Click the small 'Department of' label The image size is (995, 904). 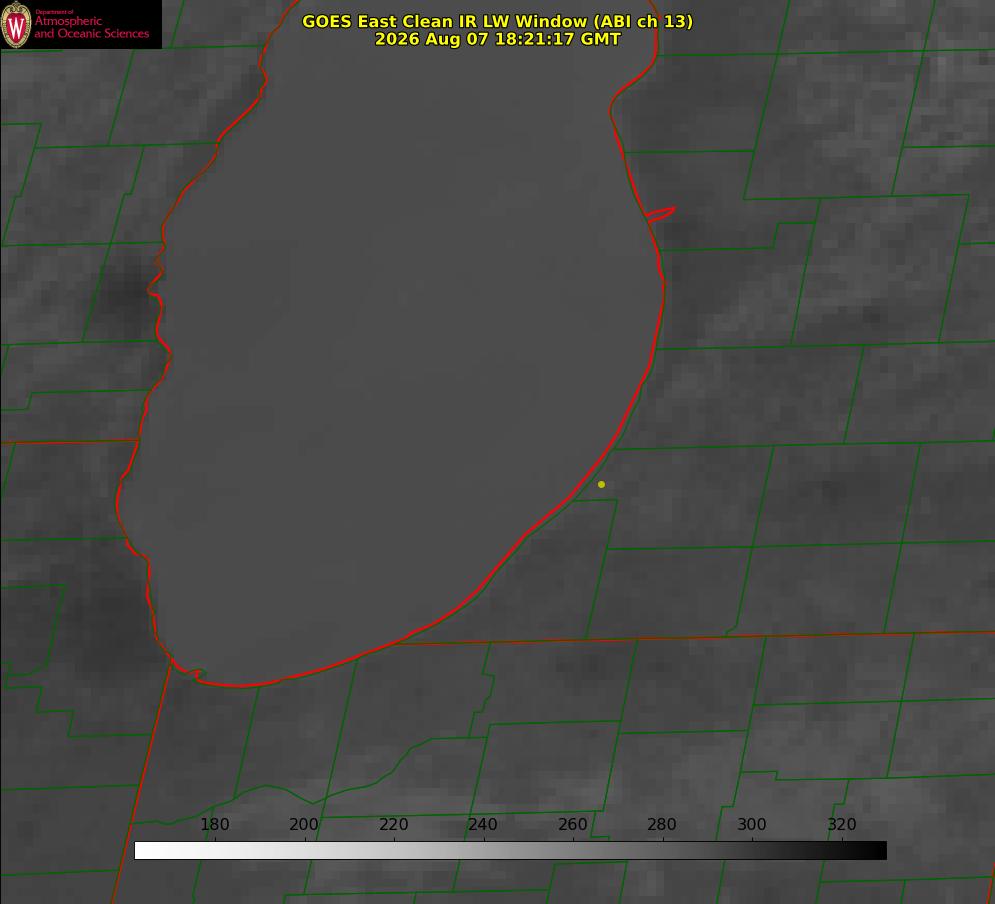pos(54,12)
